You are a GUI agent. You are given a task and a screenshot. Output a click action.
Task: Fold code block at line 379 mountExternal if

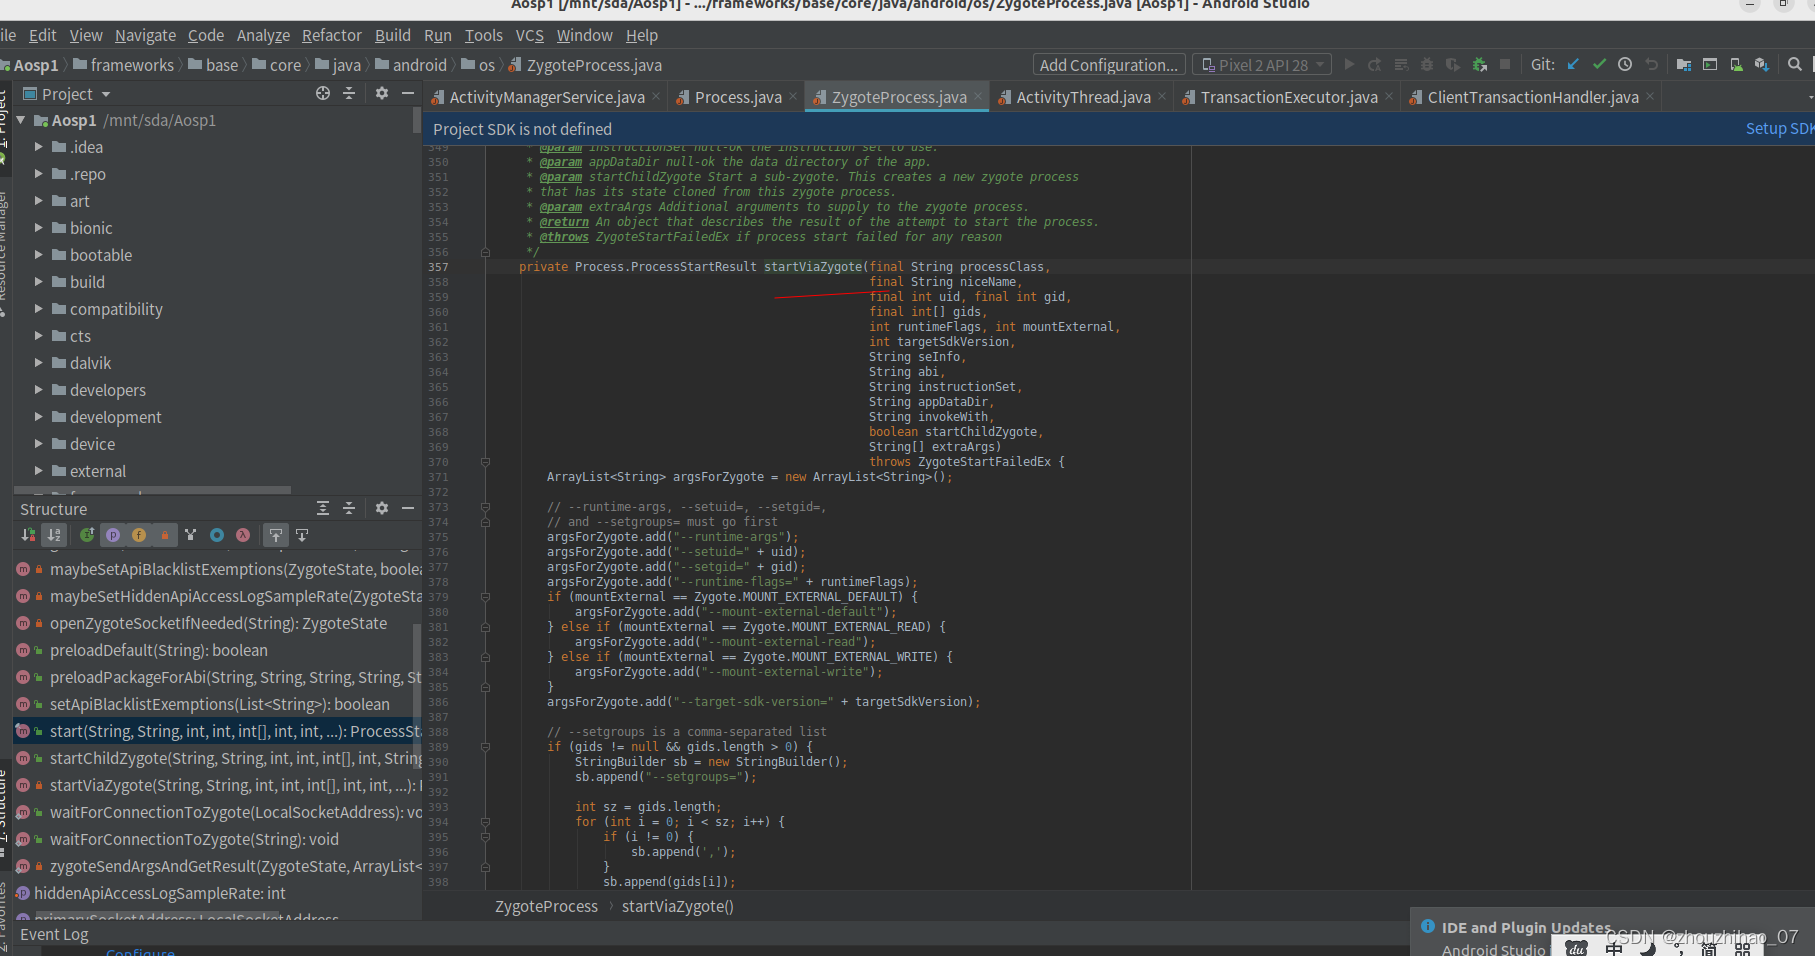click(x=485, y=597)
